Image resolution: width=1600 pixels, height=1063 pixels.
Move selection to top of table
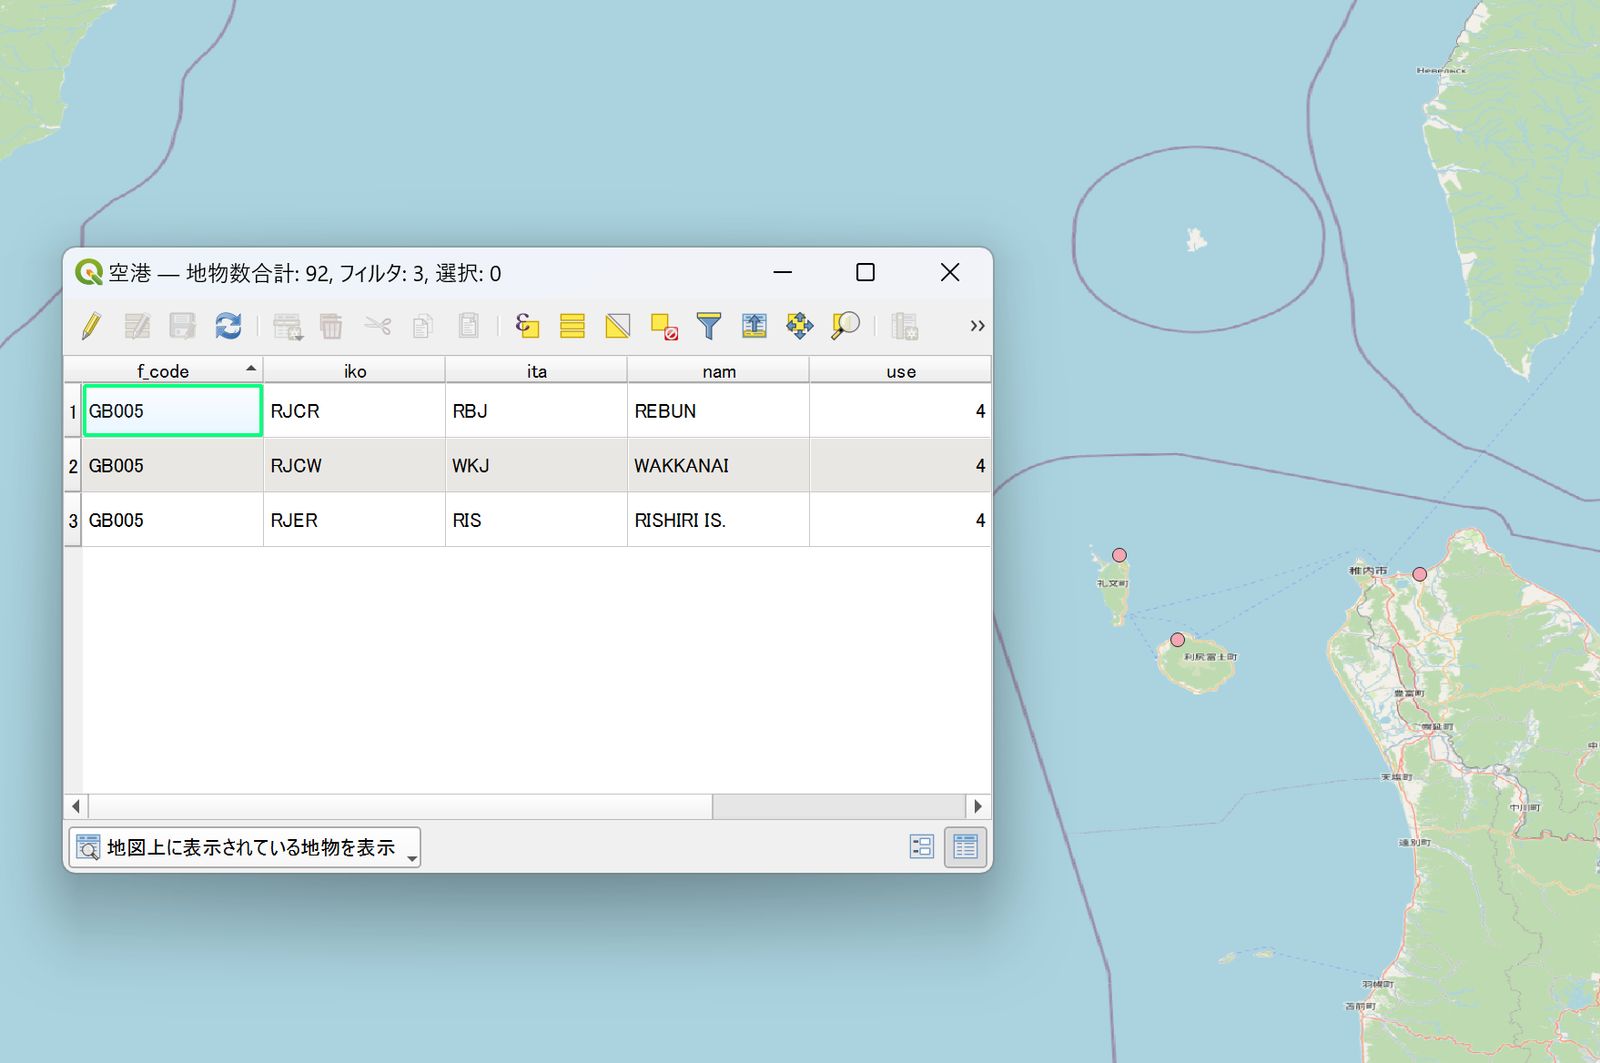(x=754, y=326)
